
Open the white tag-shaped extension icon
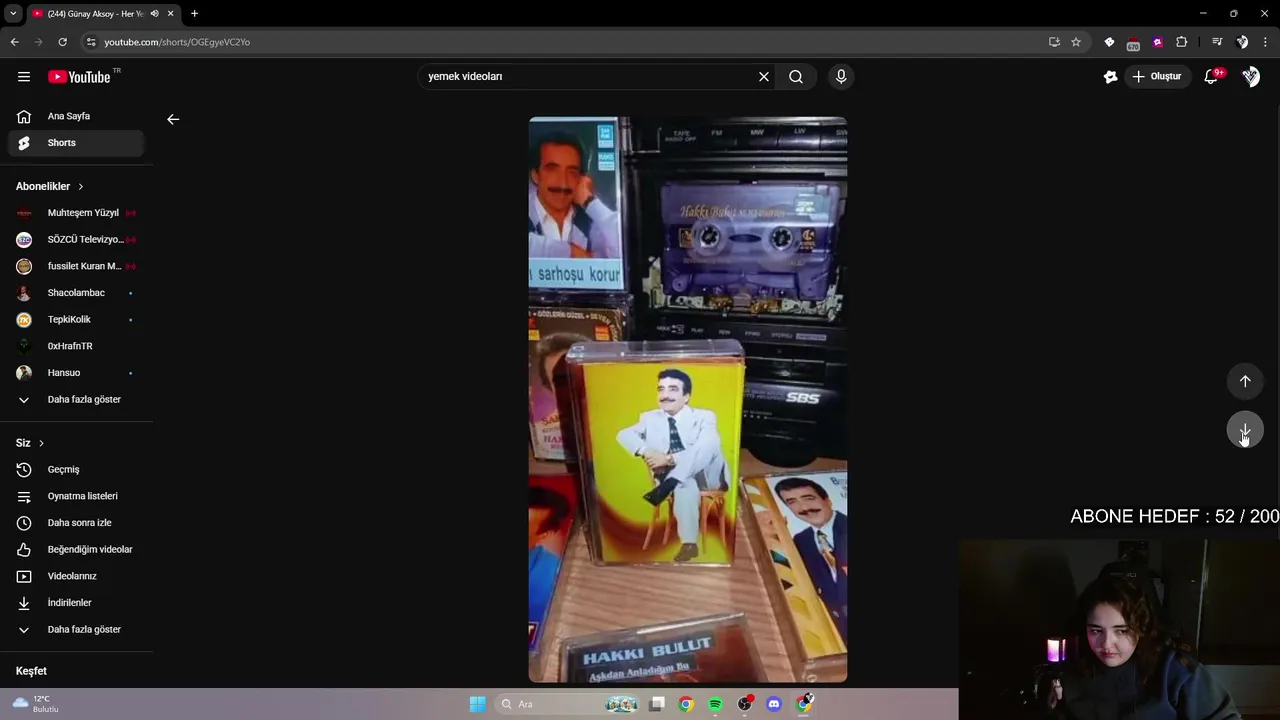click(1109, 42)
